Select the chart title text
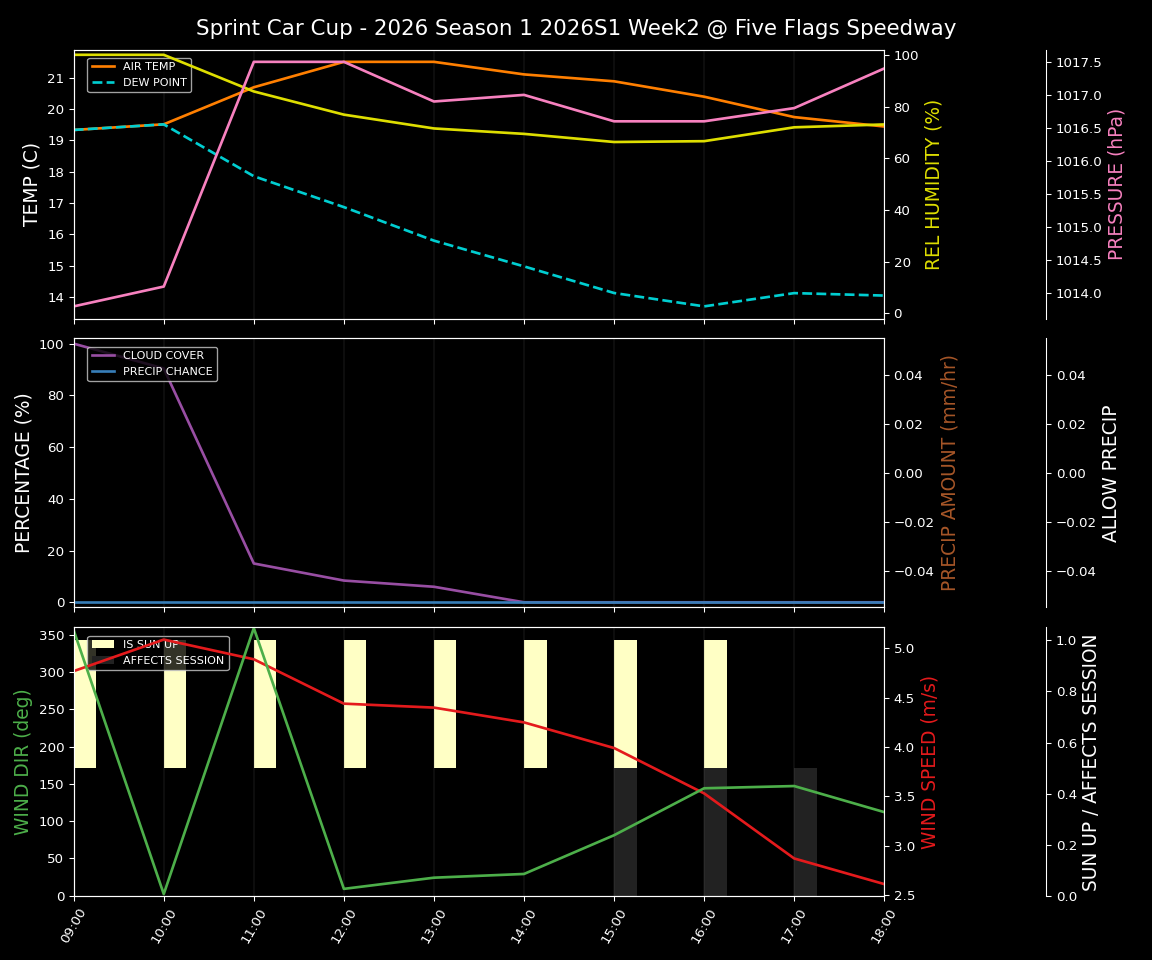Screen dimensions: 1152x960 point(576,28)
